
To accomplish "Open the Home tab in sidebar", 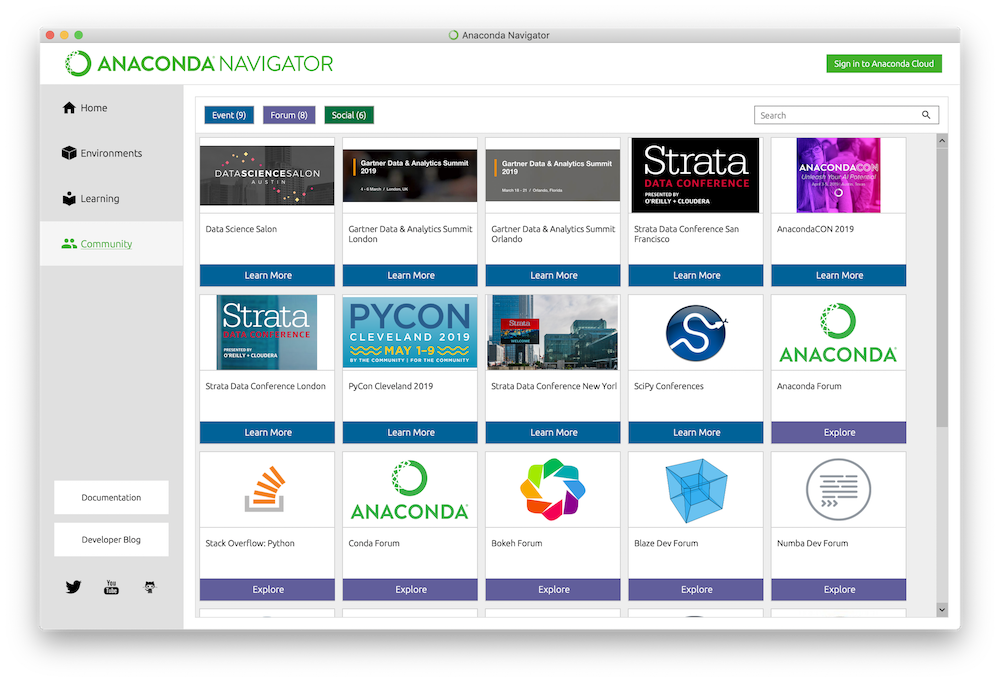I will click(93, 108).
